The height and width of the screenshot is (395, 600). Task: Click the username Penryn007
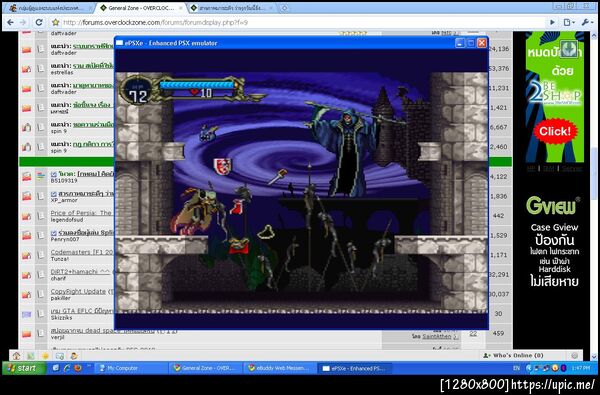click(65, 239)
